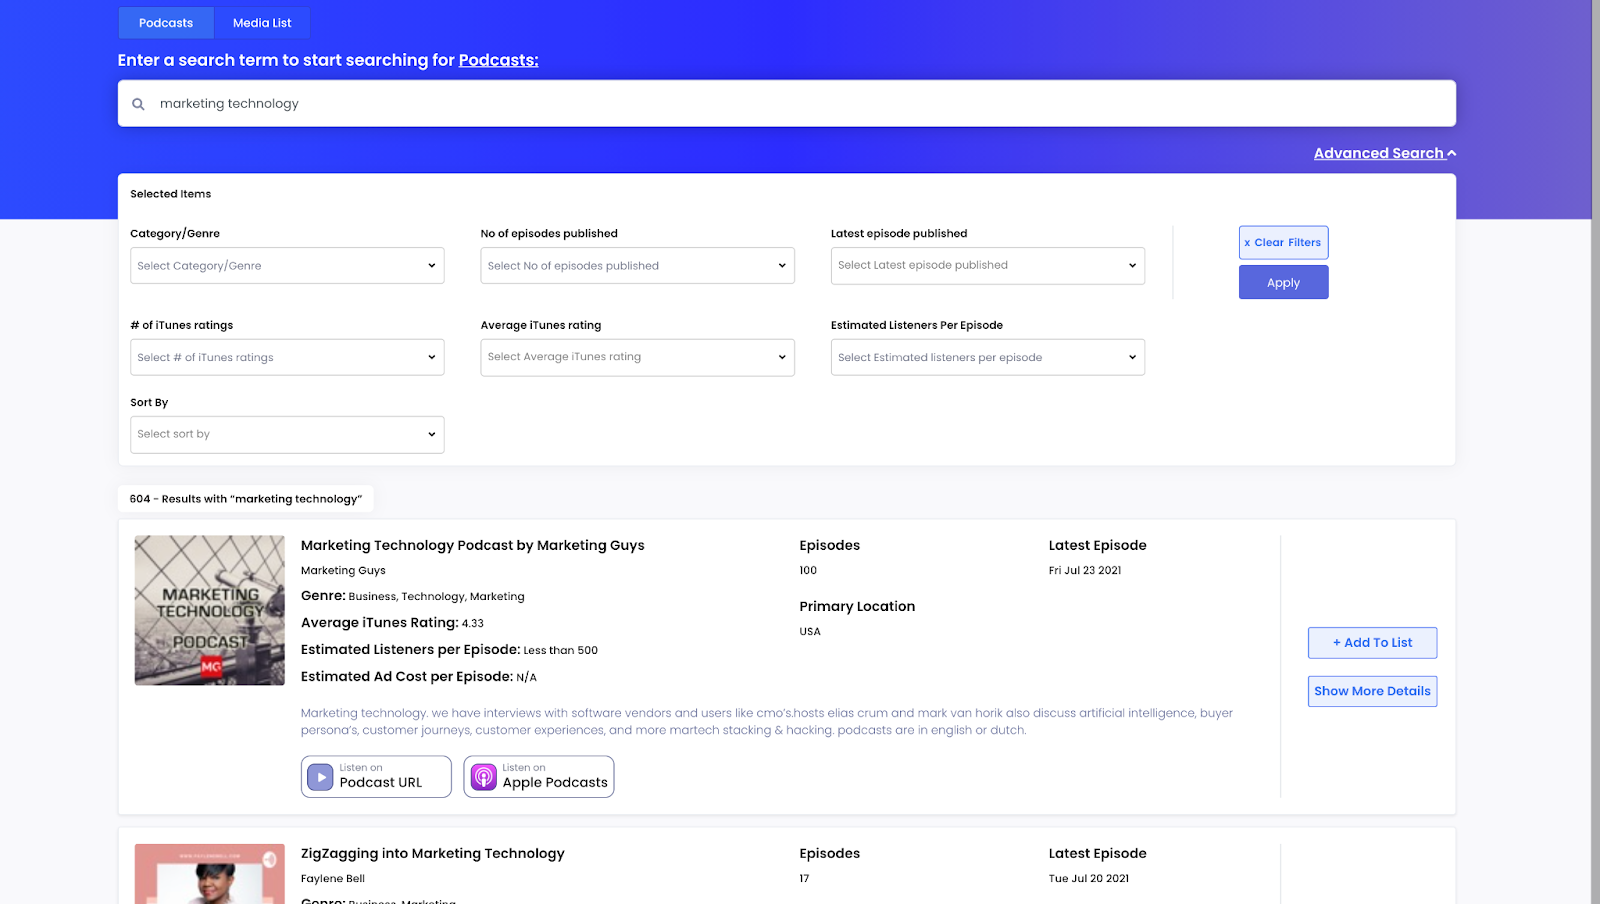Add Marketing Technology Podcast to list
This screenshot has height=904, width=1600.
1372,643
